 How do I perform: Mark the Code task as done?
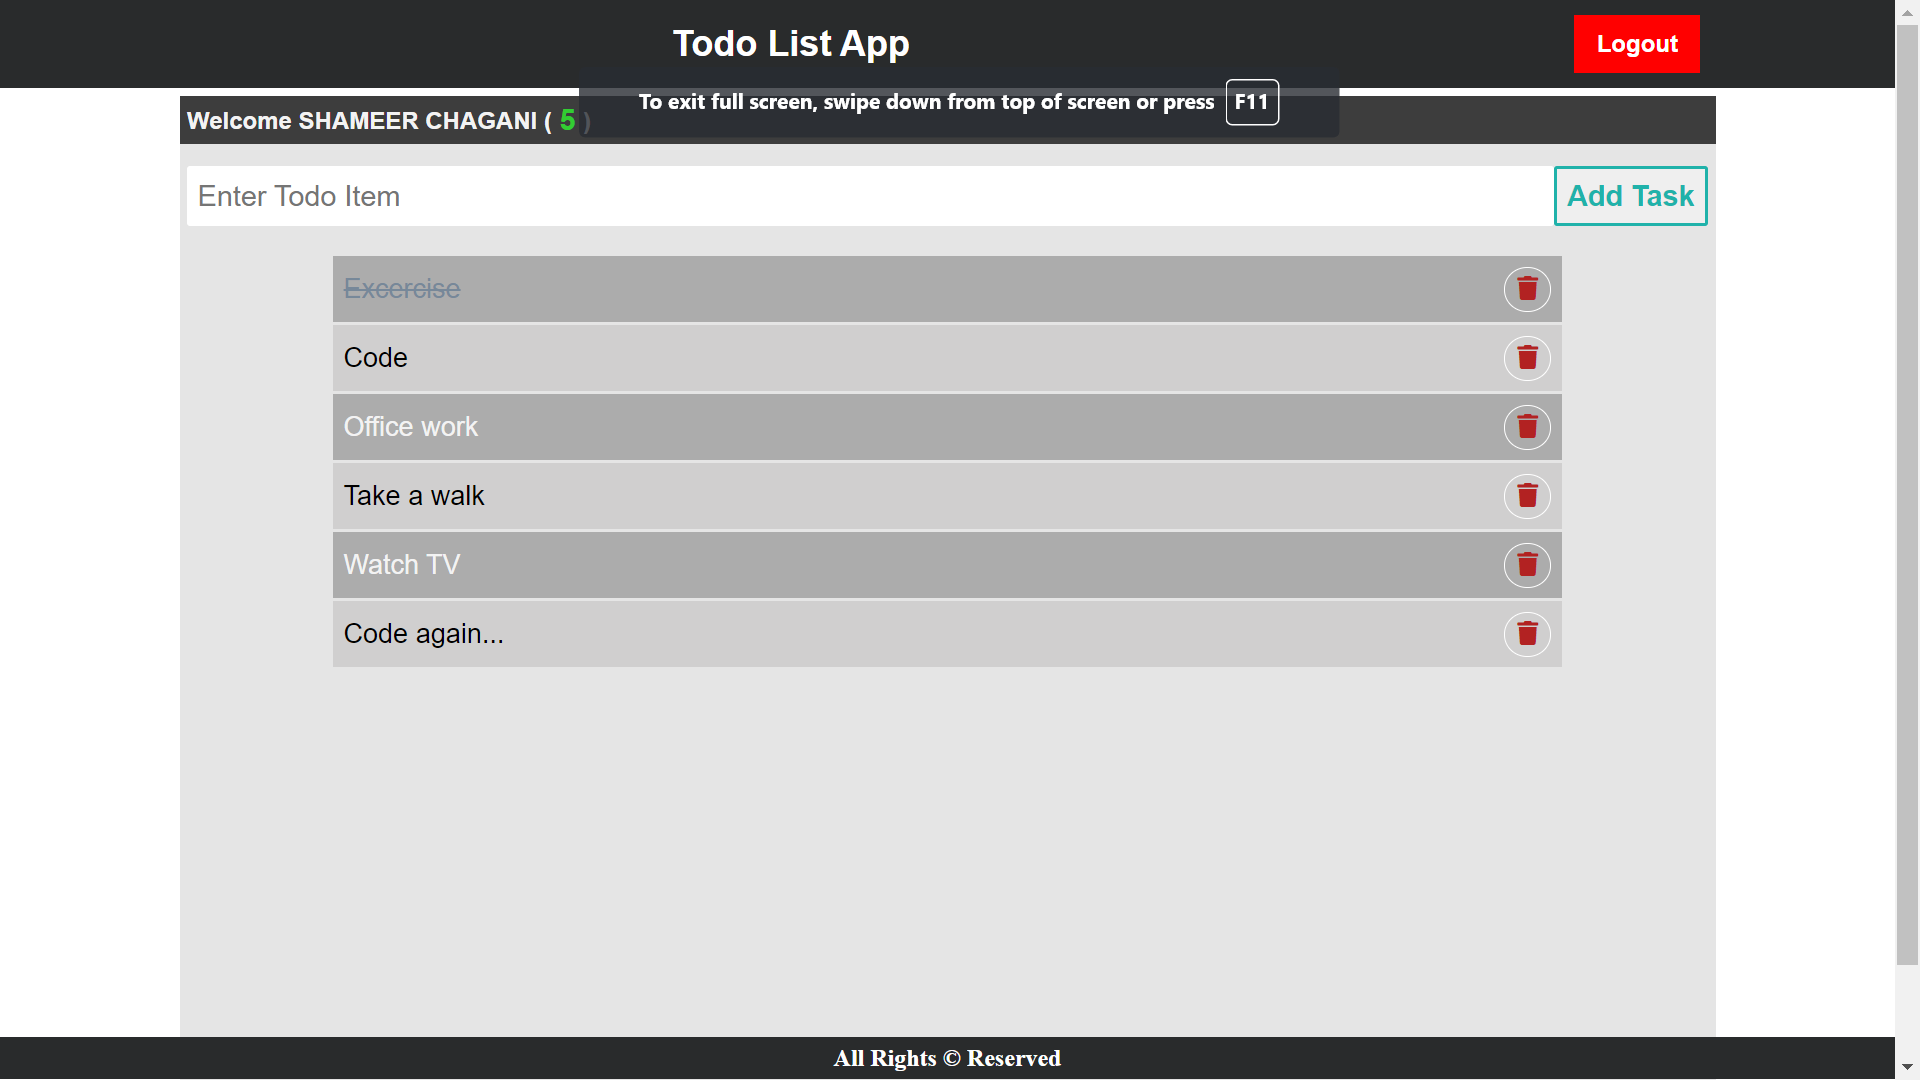point(376,358)
